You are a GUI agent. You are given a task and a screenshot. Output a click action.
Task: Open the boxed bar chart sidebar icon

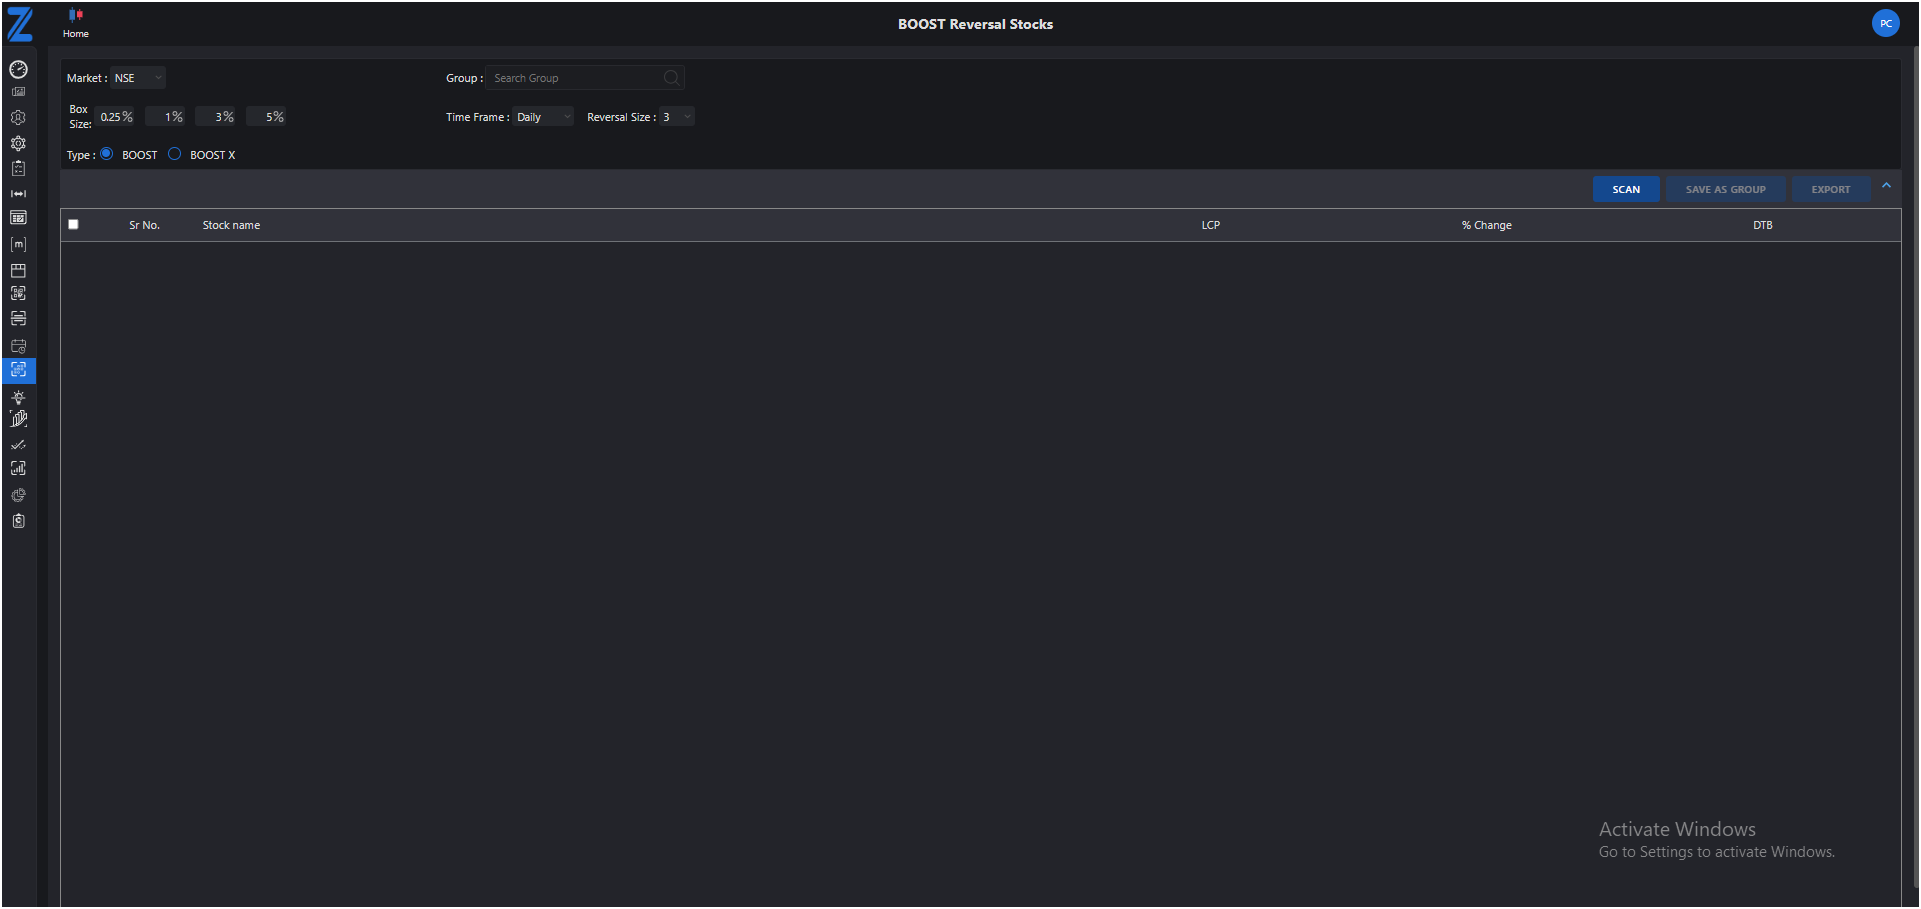coord(18,468)
